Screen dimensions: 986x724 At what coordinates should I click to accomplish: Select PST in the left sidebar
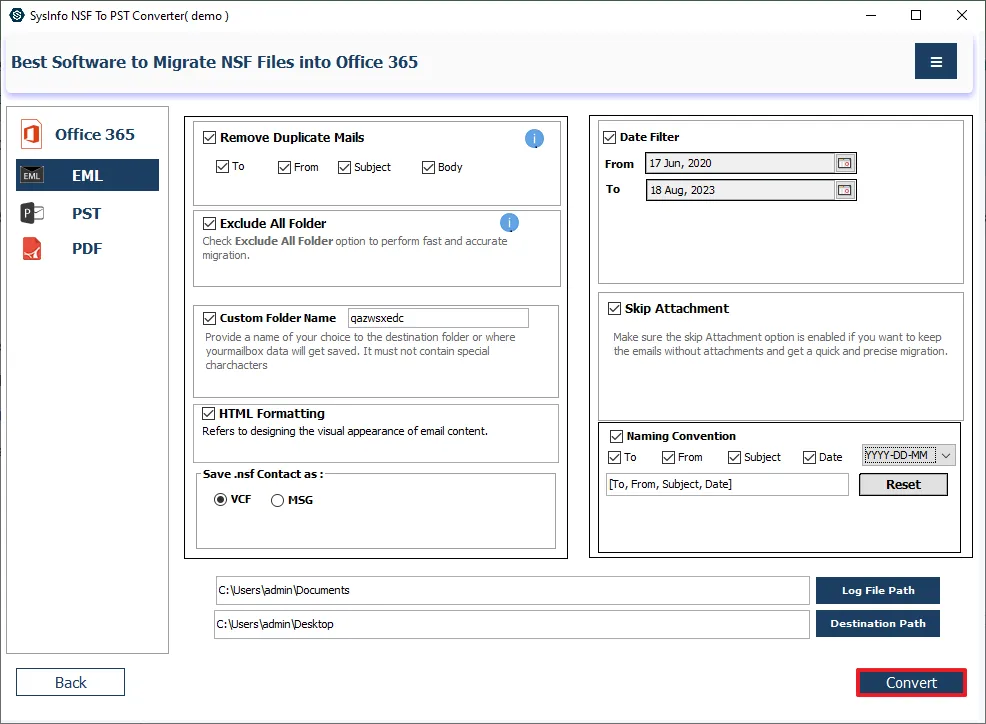click(86, 213)
